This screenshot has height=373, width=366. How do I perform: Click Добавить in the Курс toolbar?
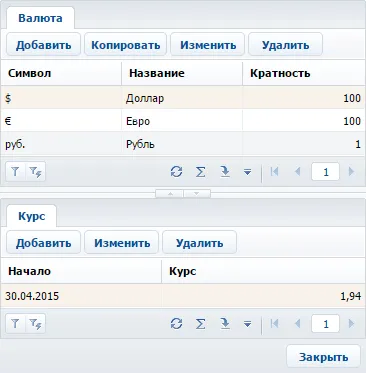[x=43, y=243]
